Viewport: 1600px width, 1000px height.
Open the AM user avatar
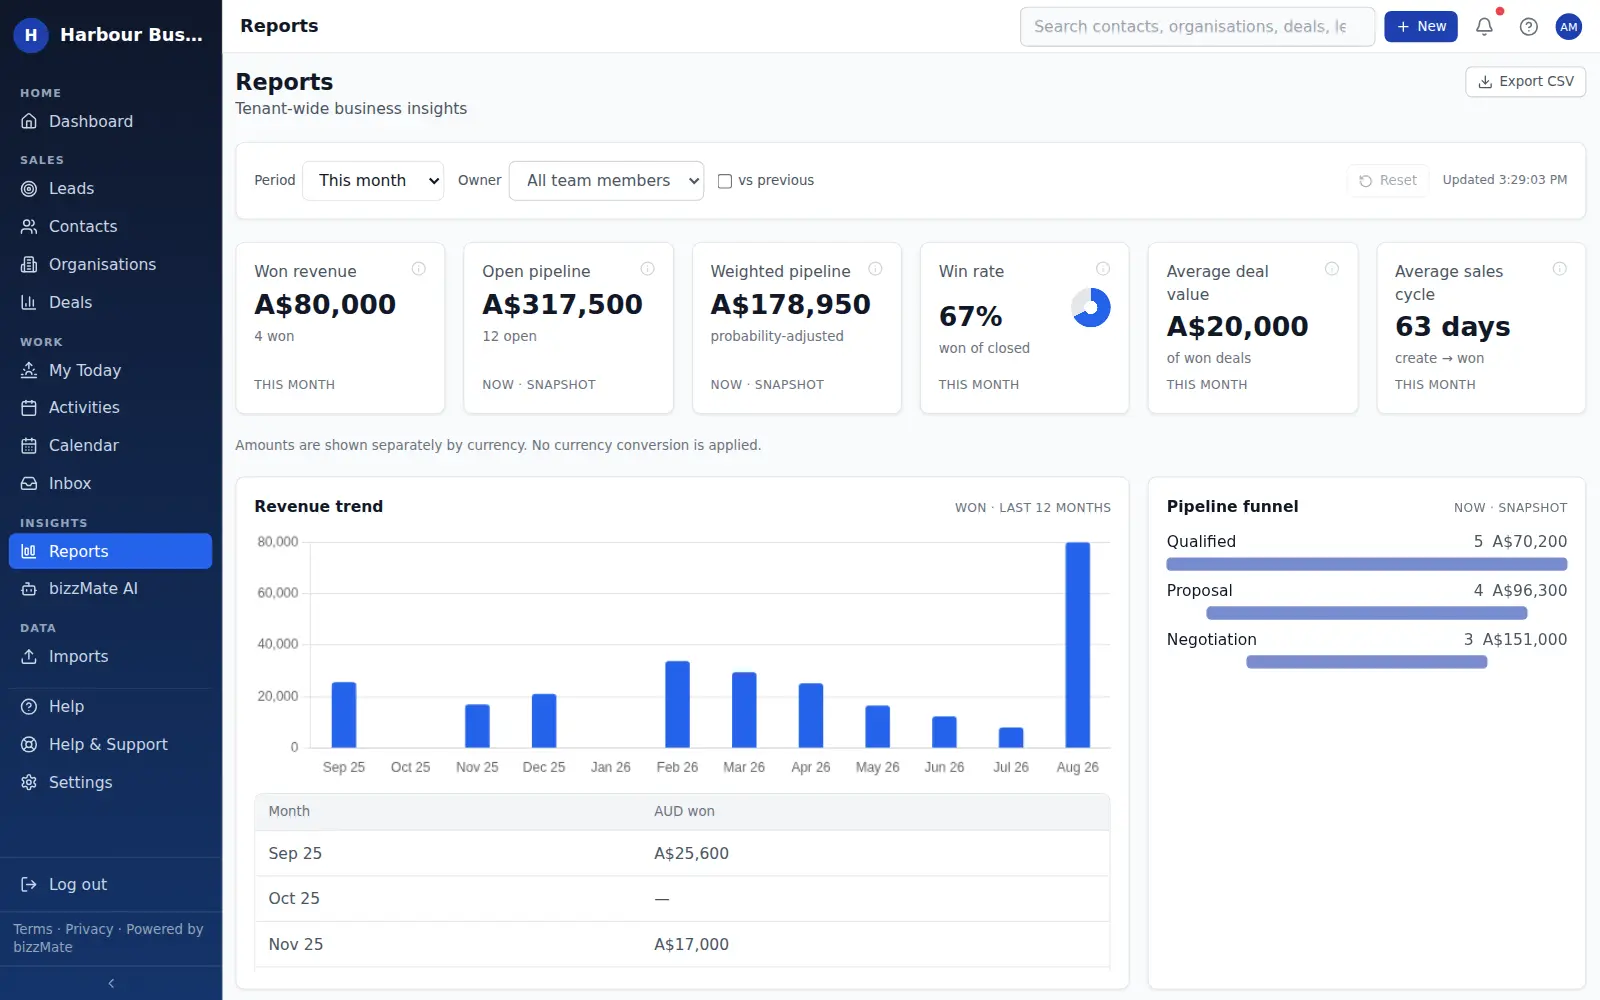(1568, 27)
